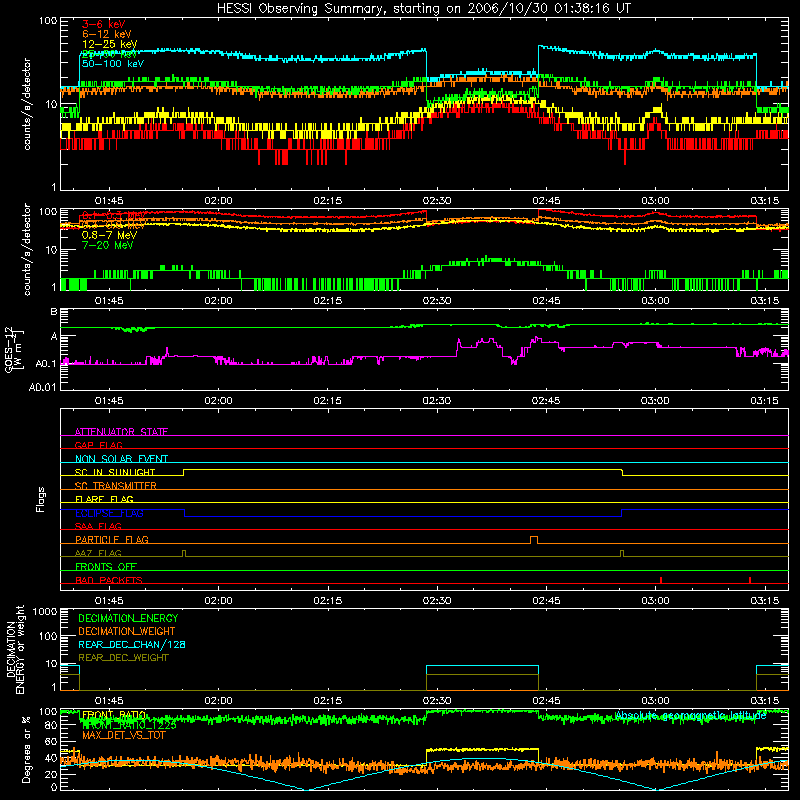The image size is (800, 800).
Task: Click the REAR_DEC_WEIGHT legend label
Action: pyautogui.click(x=123, y=658)
